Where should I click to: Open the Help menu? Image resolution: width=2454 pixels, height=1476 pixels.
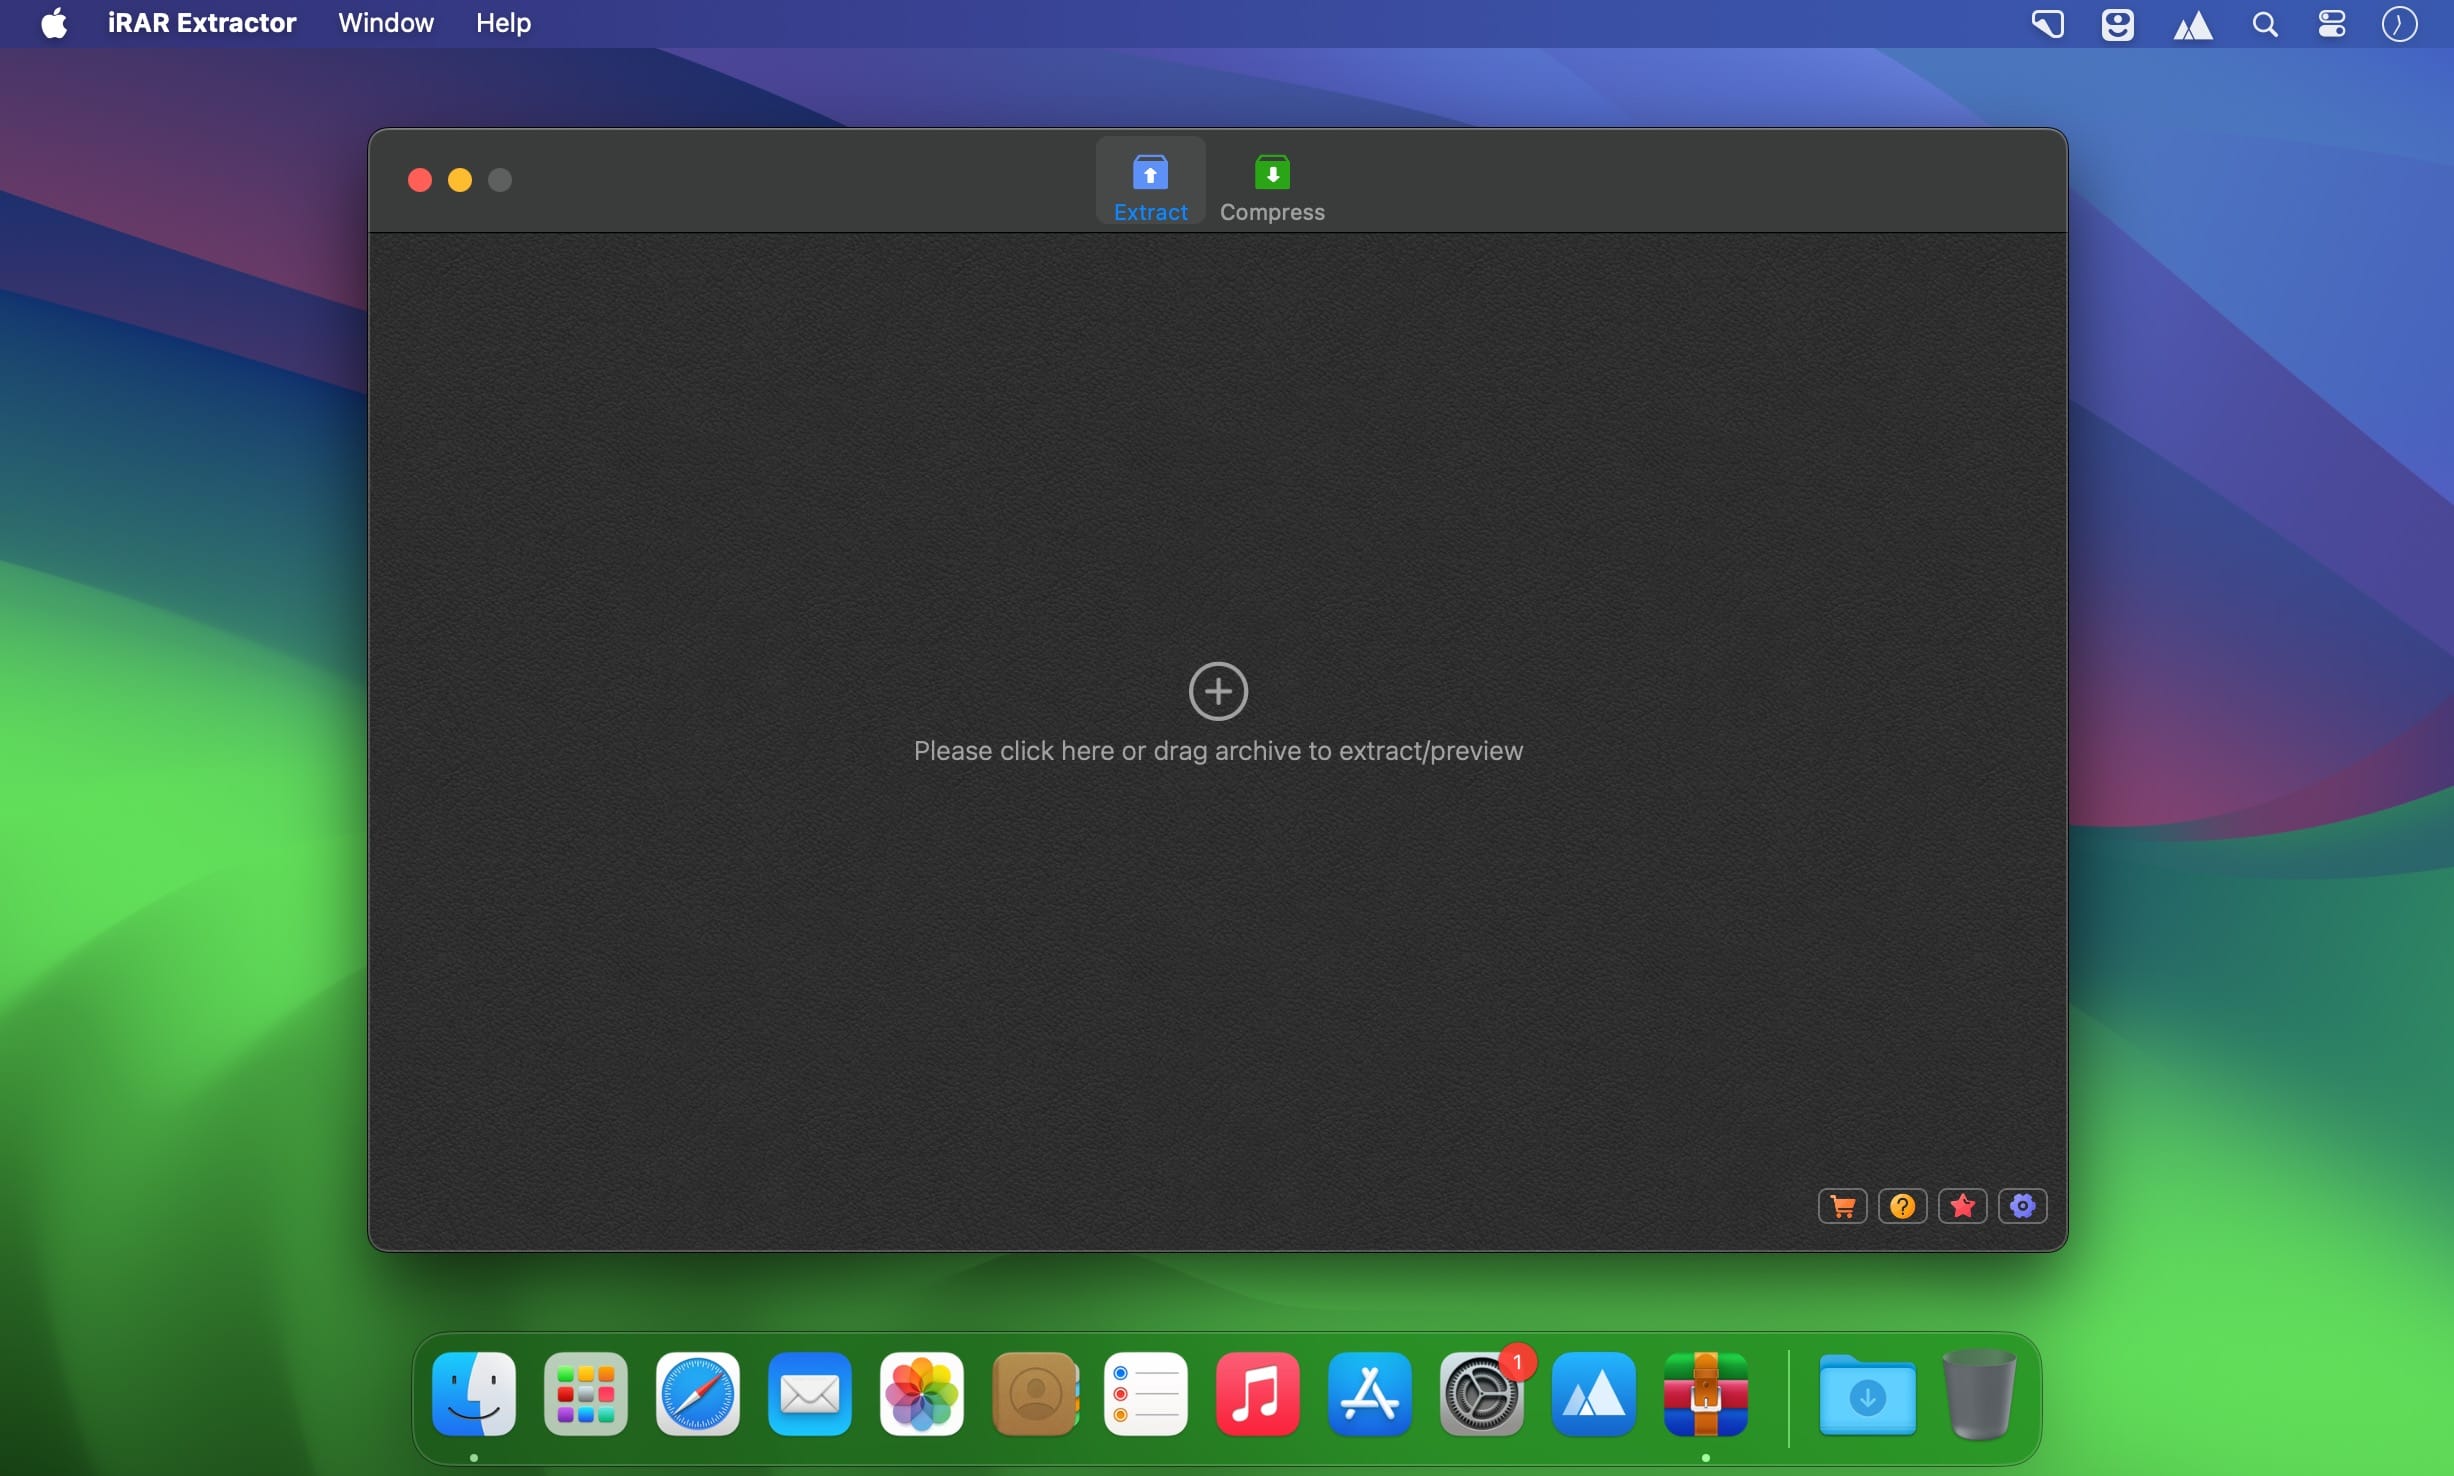coord(503,23)
